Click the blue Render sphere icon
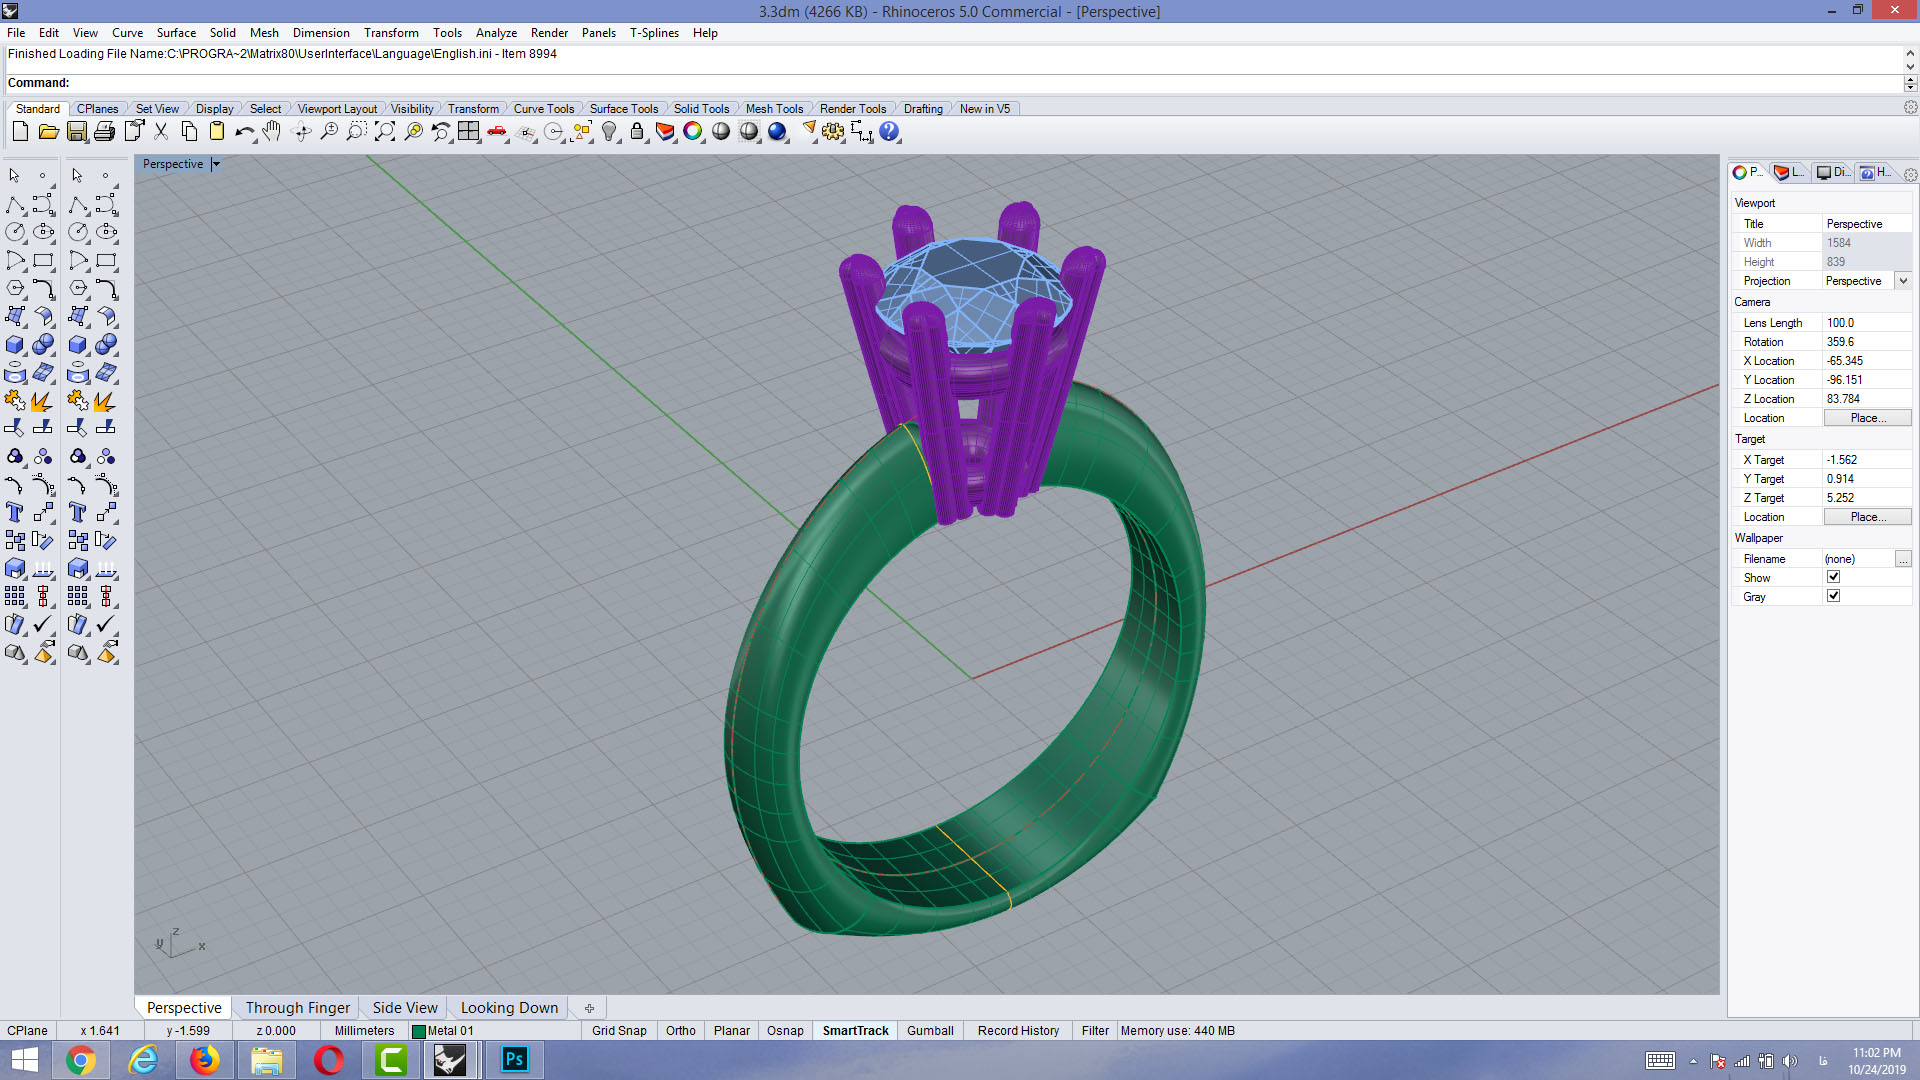This screenshot has height=1080, width=1920. [x=777, y=131]
